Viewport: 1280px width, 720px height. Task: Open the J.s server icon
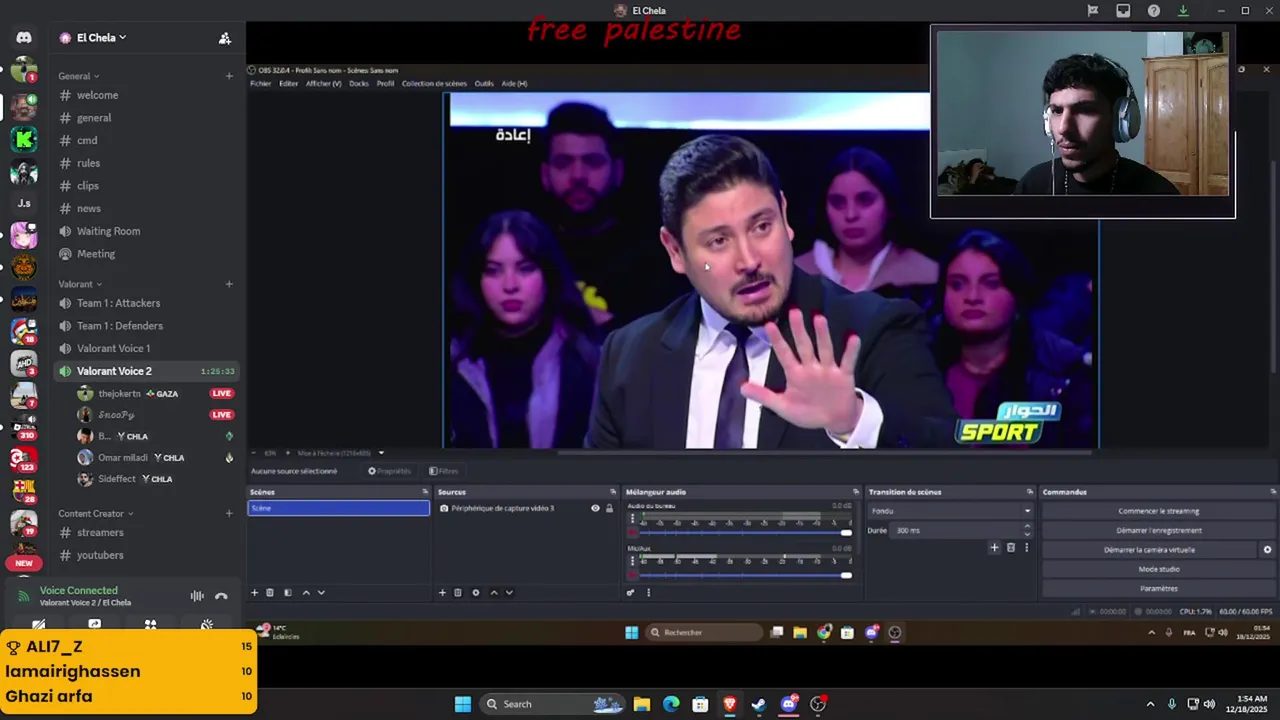coord(24,203)
